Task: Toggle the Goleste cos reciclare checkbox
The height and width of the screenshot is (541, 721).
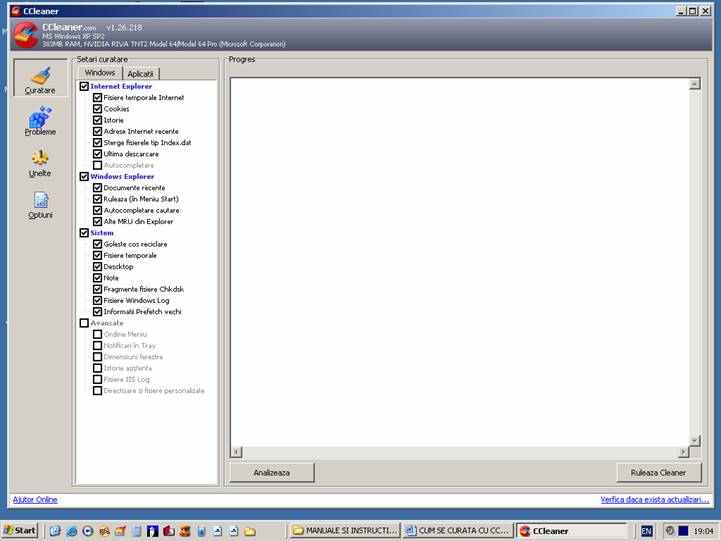Action: pyautogui.click(x=98, y=244)
